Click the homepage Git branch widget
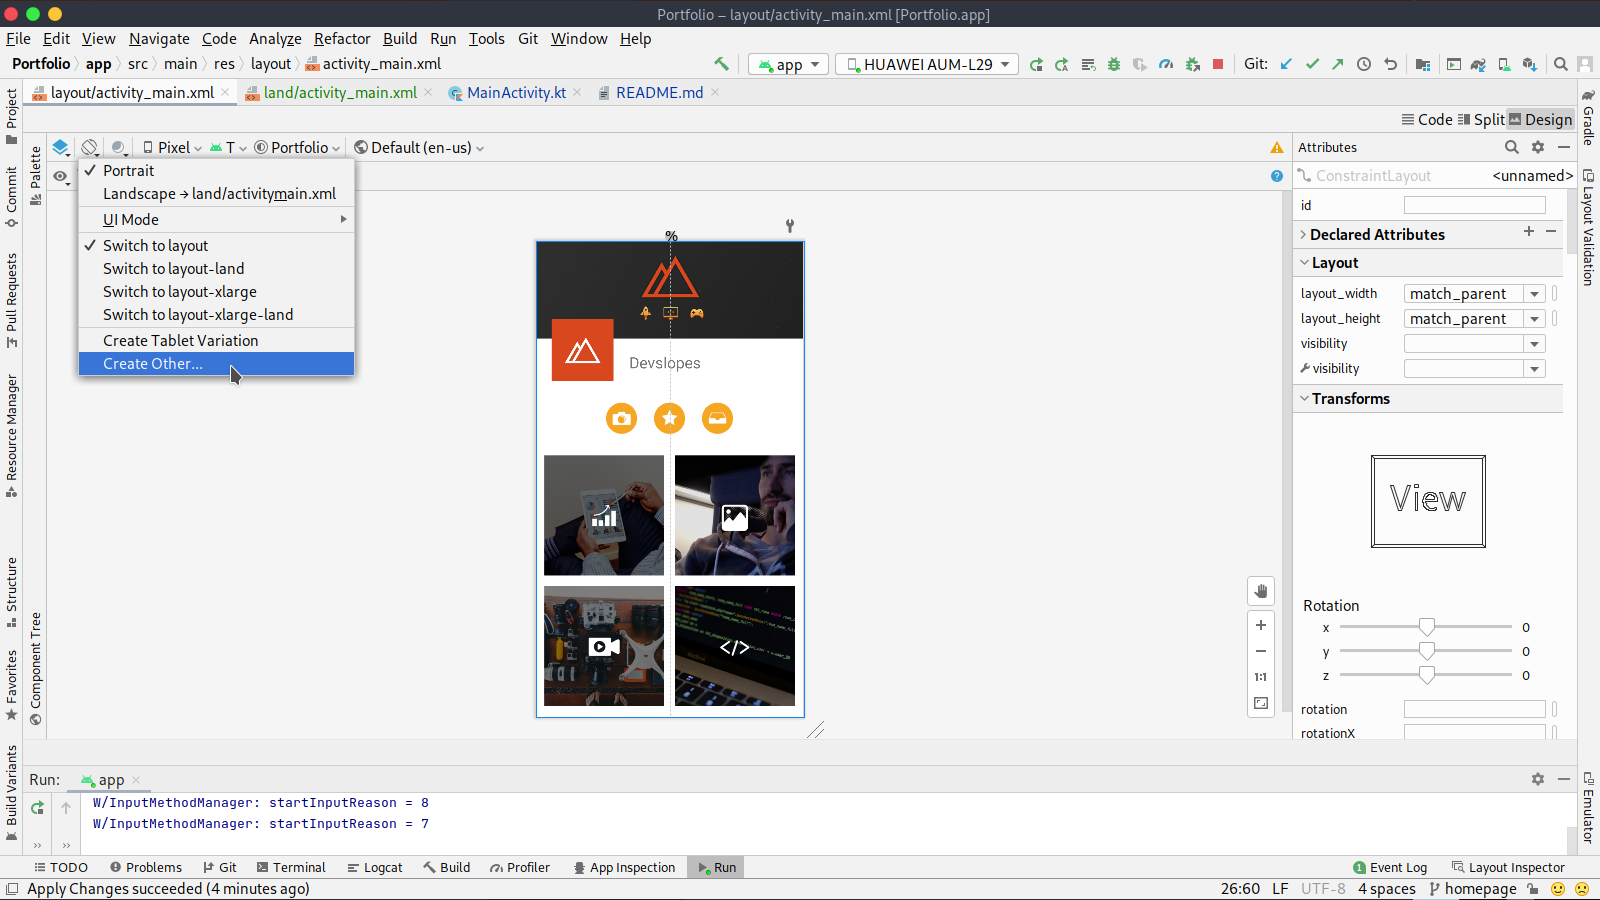The height and width of the screenshot is (900, 1600). click(x=1473, y=889)
